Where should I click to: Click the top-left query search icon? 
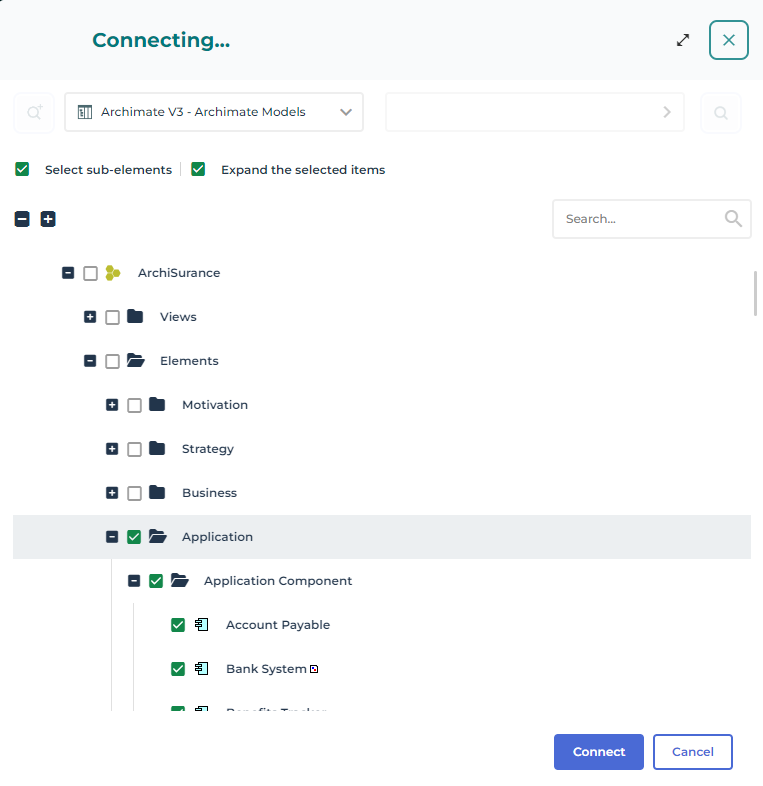34,113
